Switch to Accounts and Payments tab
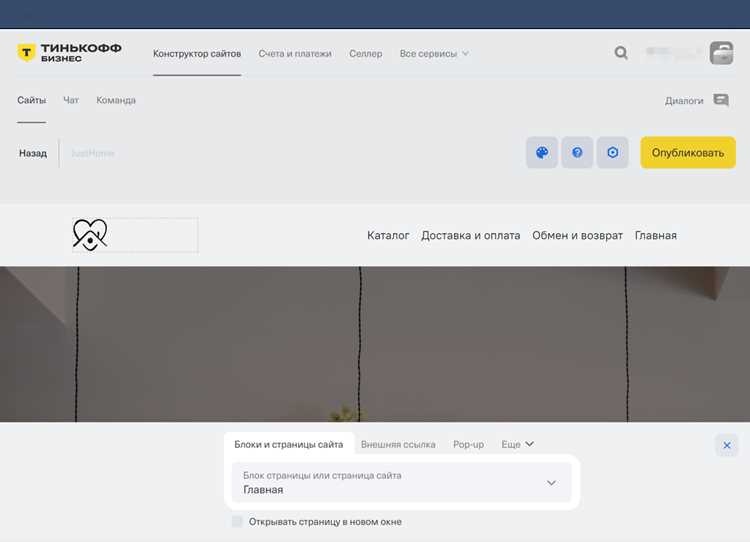 (x=295, y=54)
